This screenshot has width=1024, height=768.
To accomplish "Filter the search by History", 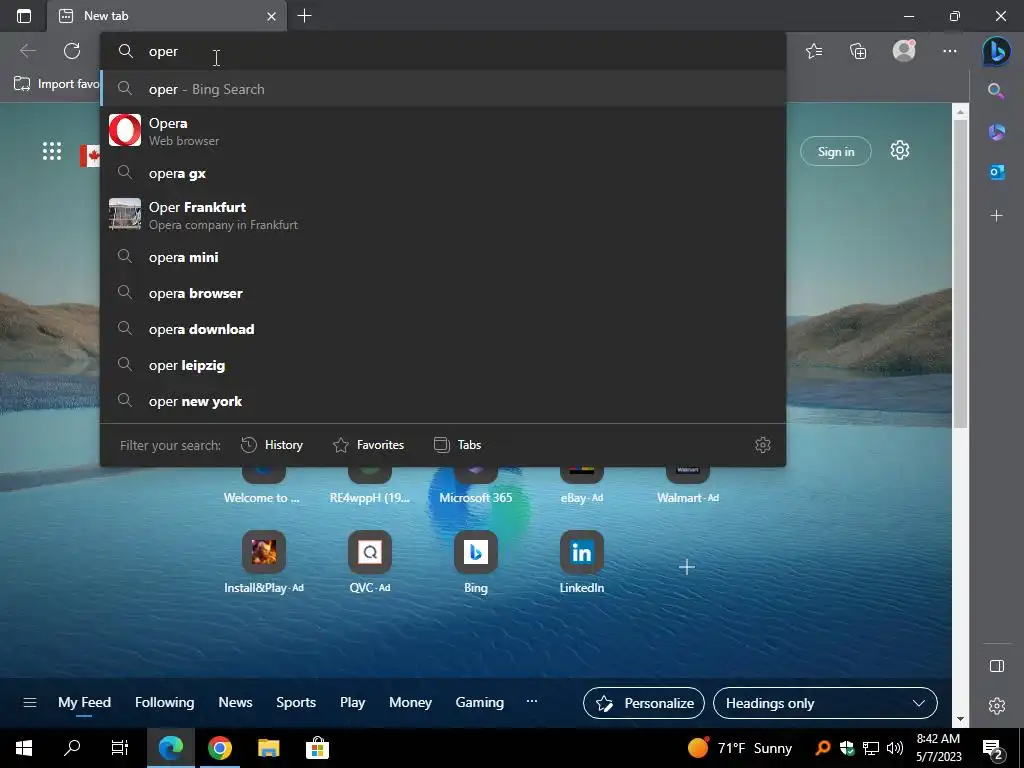I will click(272, 445).
